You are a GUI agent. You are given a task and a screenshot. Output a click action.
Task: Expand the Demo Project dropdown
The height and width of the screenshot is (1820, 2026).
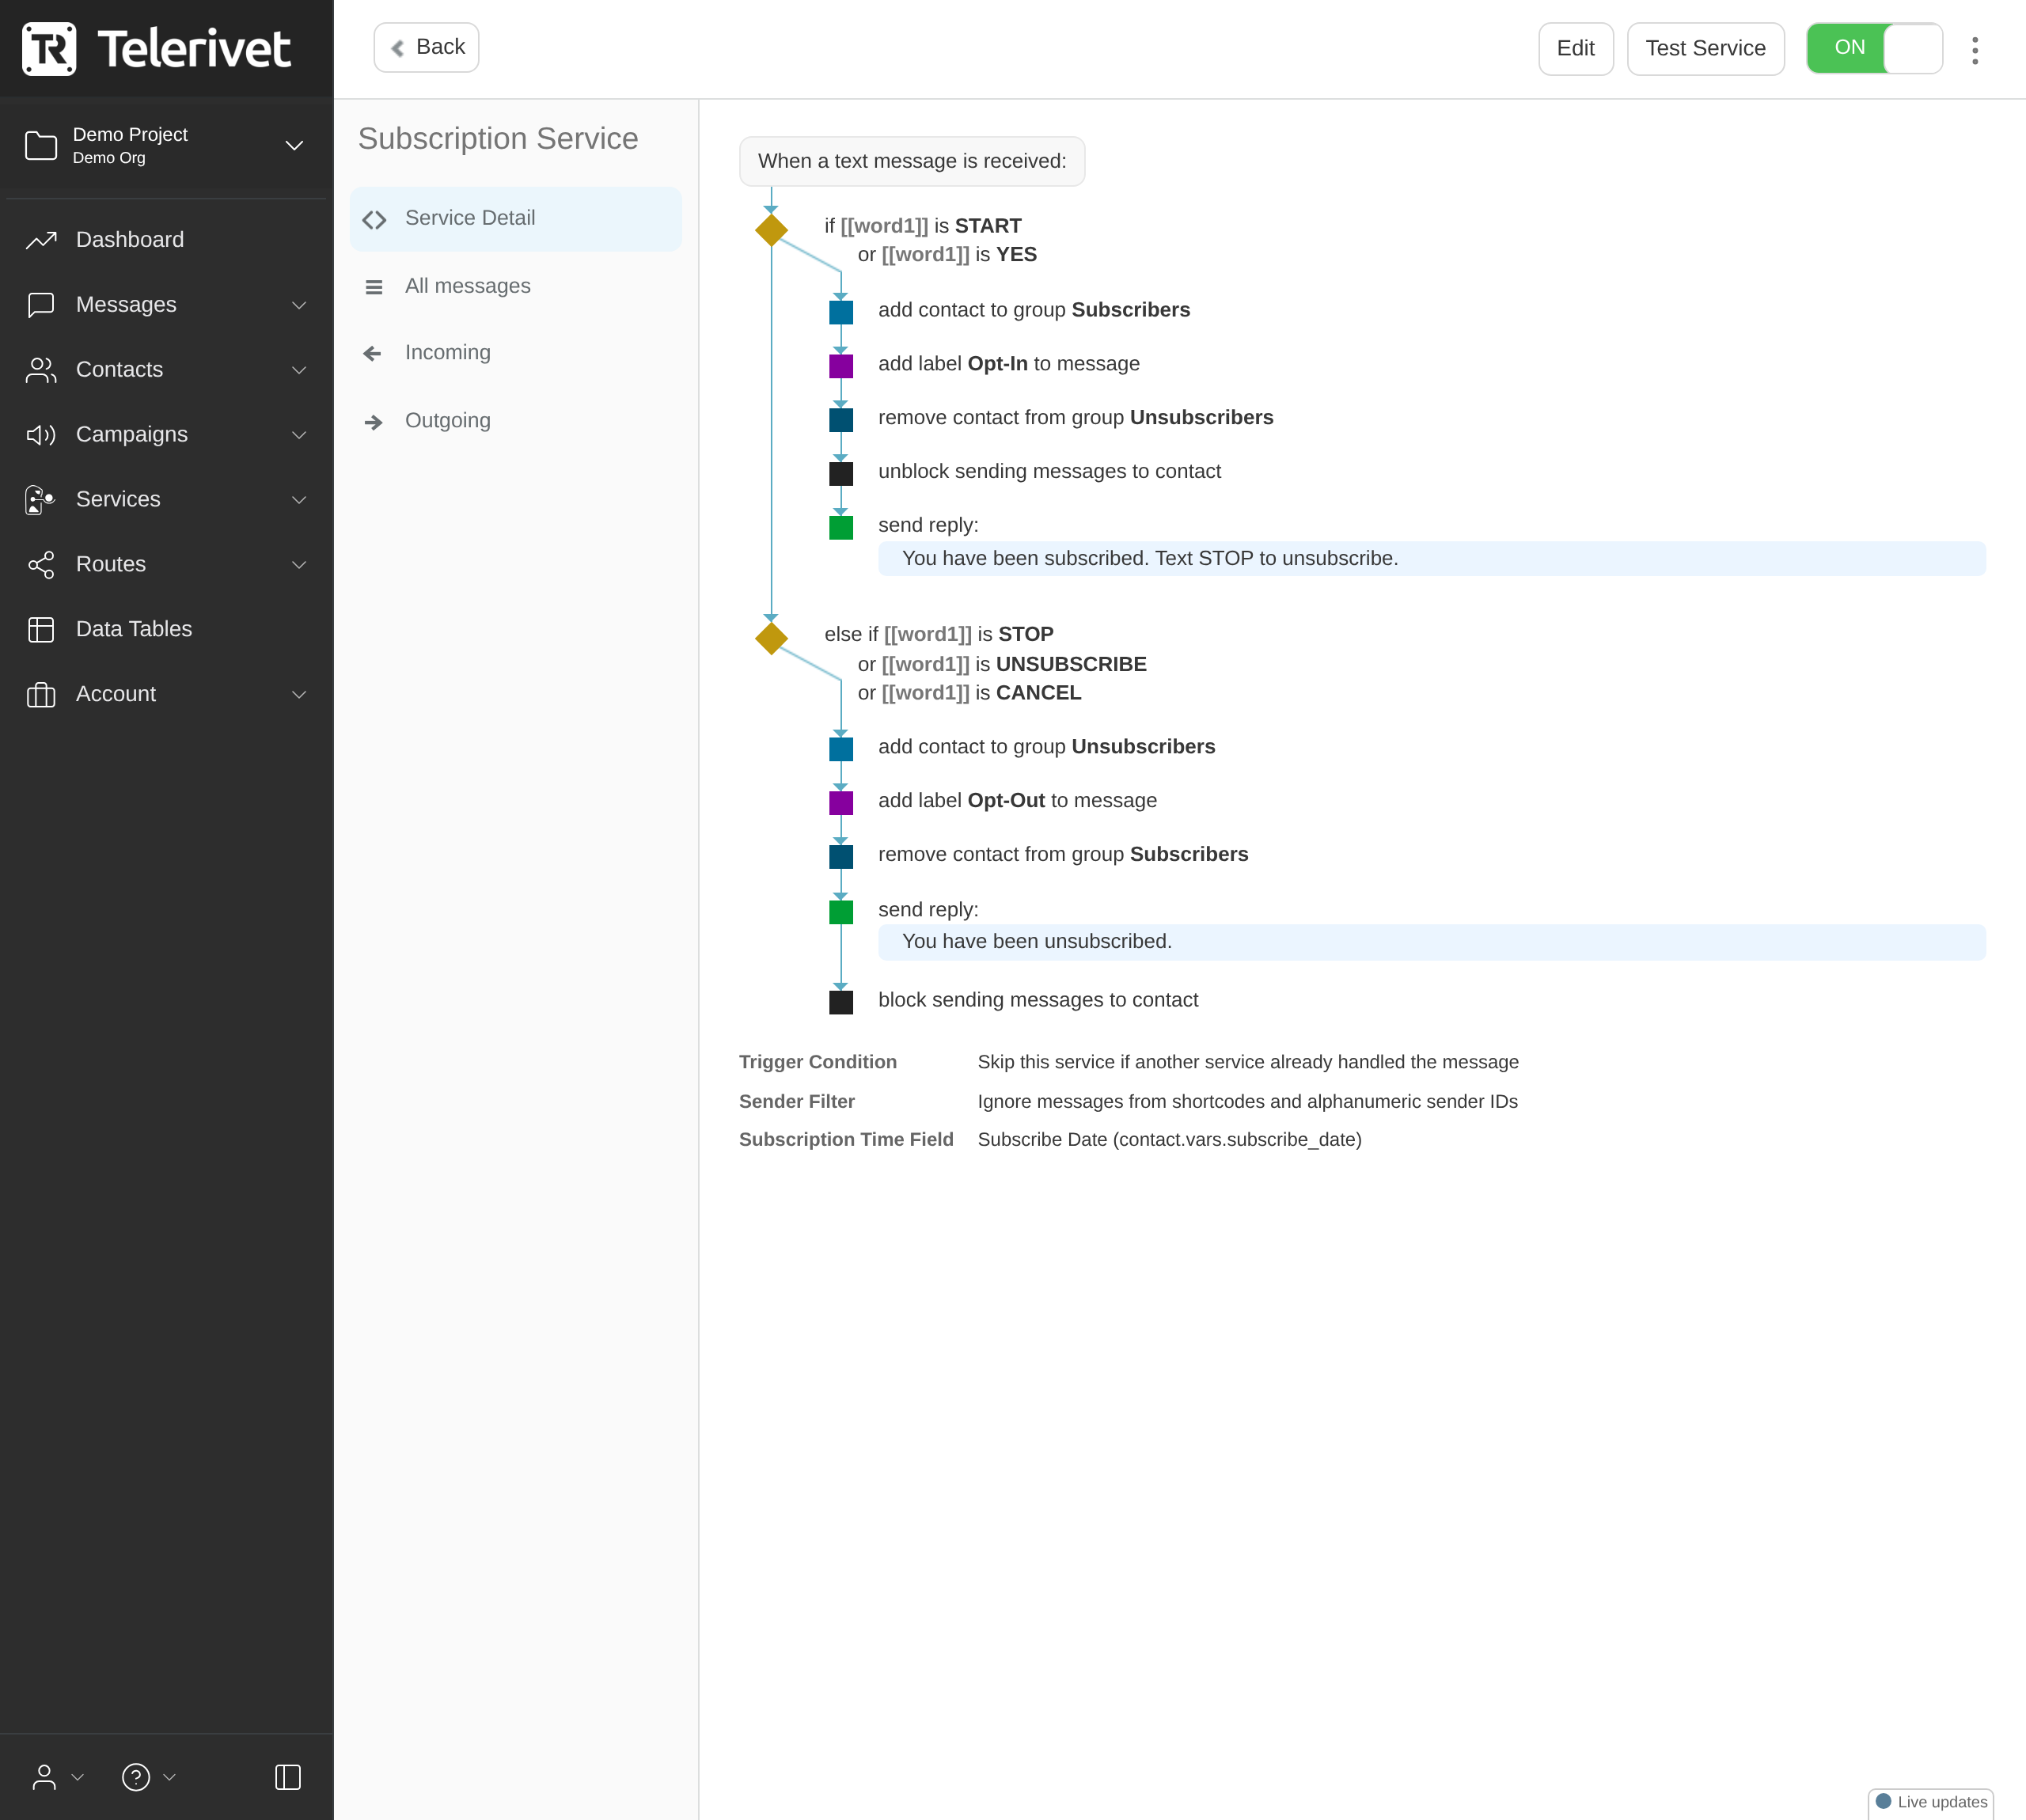(294, 146)
